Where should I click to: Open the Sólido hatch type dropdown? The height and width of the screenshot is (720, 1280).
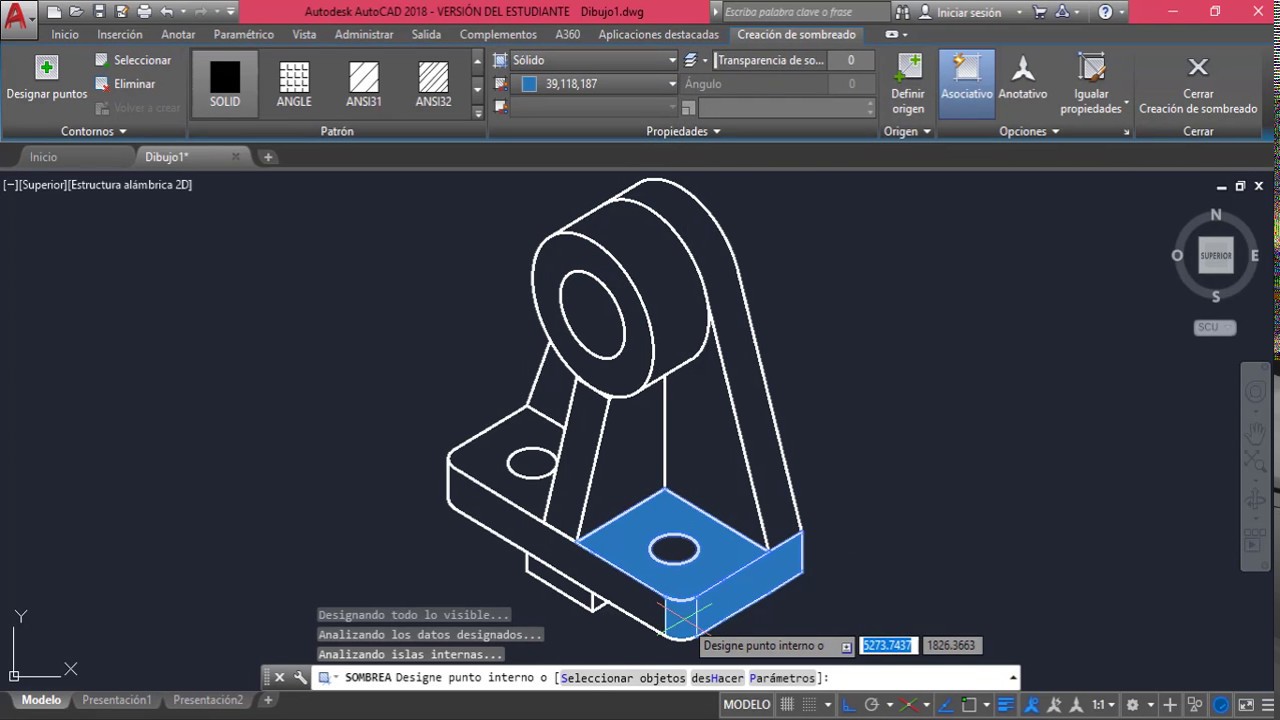(594, 60)
